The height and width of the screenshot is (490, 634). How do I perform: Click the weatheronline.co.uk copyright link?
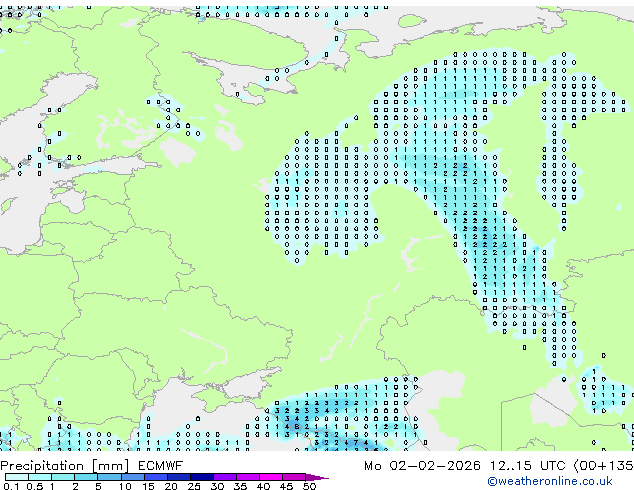point(550,481)
